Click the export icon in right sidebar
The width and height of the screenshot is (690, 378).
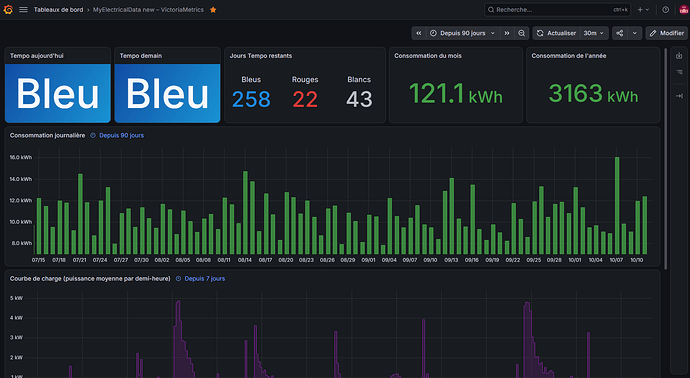click(x=679, y=56)
